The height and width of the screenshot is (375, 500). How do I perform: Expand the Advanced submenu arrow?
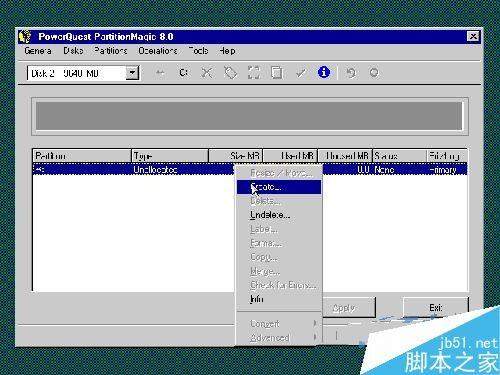pos(315,337)
